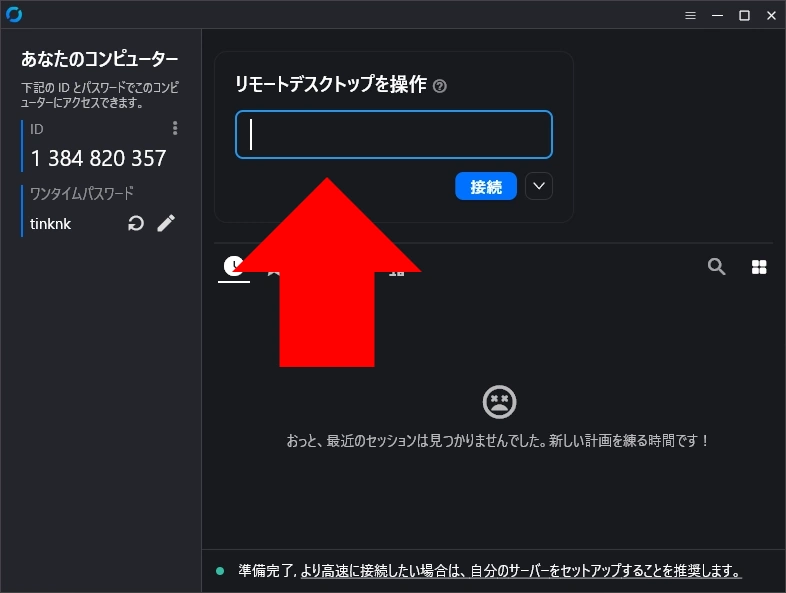Image resolution: width=786 pixels, height=593 pixels.
Task: Refresh the one-time password
Action: [x=136, y=223]
